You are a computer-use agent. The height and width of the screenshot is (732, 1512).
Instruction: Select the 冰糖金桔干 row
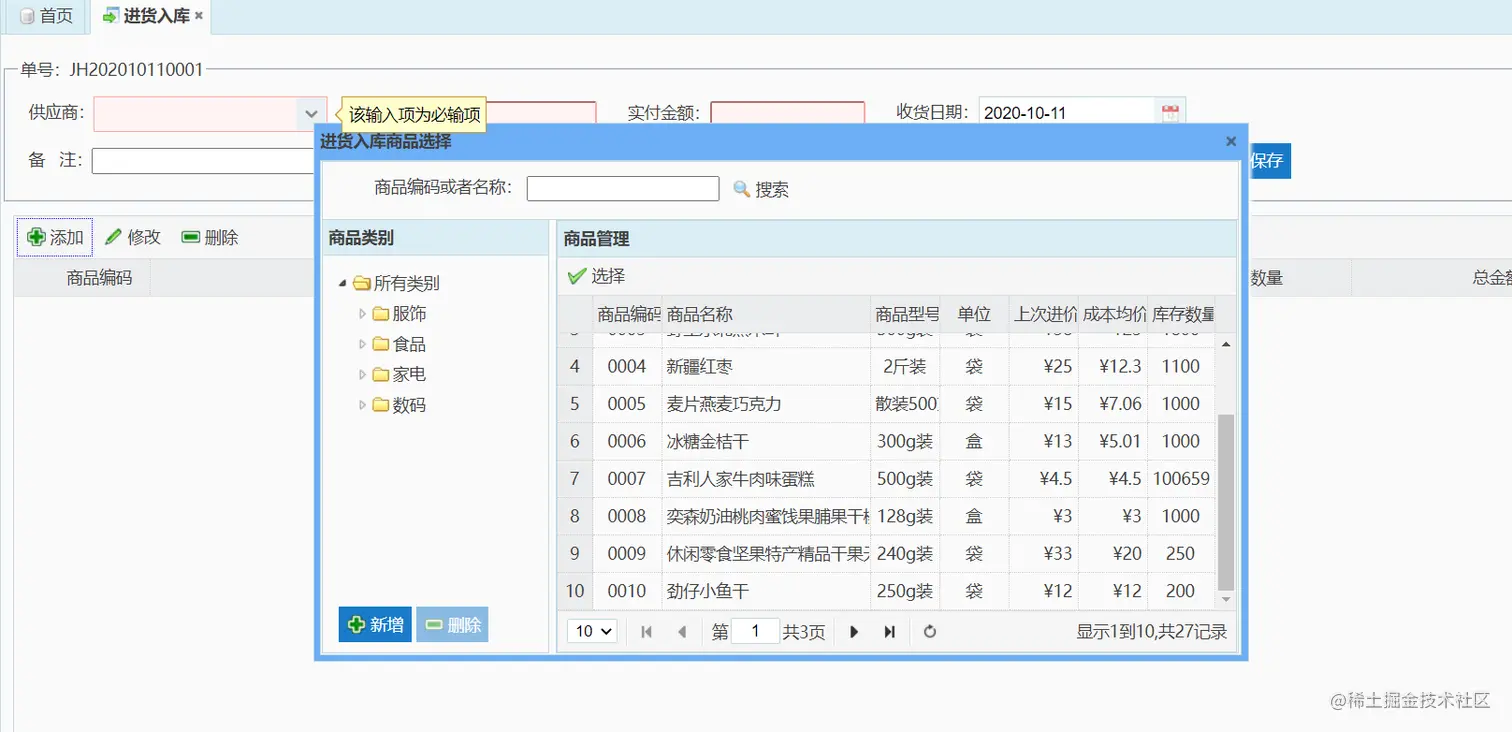tap(886, 441)
